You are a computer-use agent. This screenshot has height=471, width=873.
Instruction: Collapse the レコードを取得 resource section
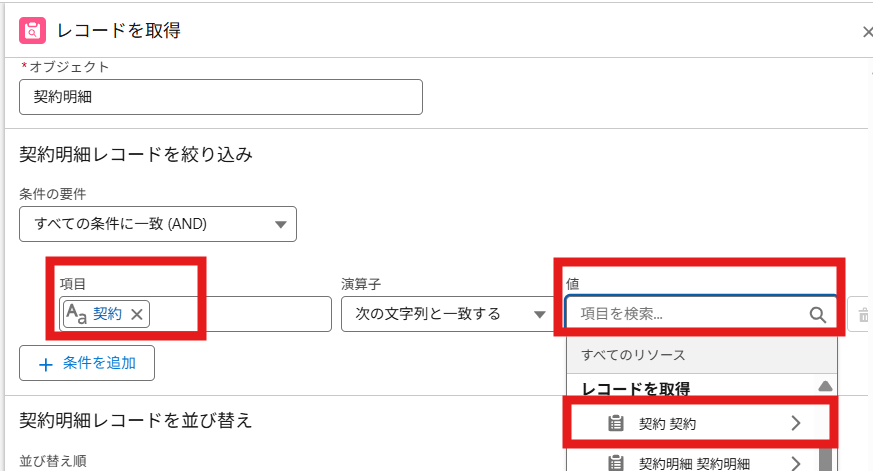pos(824,387)
